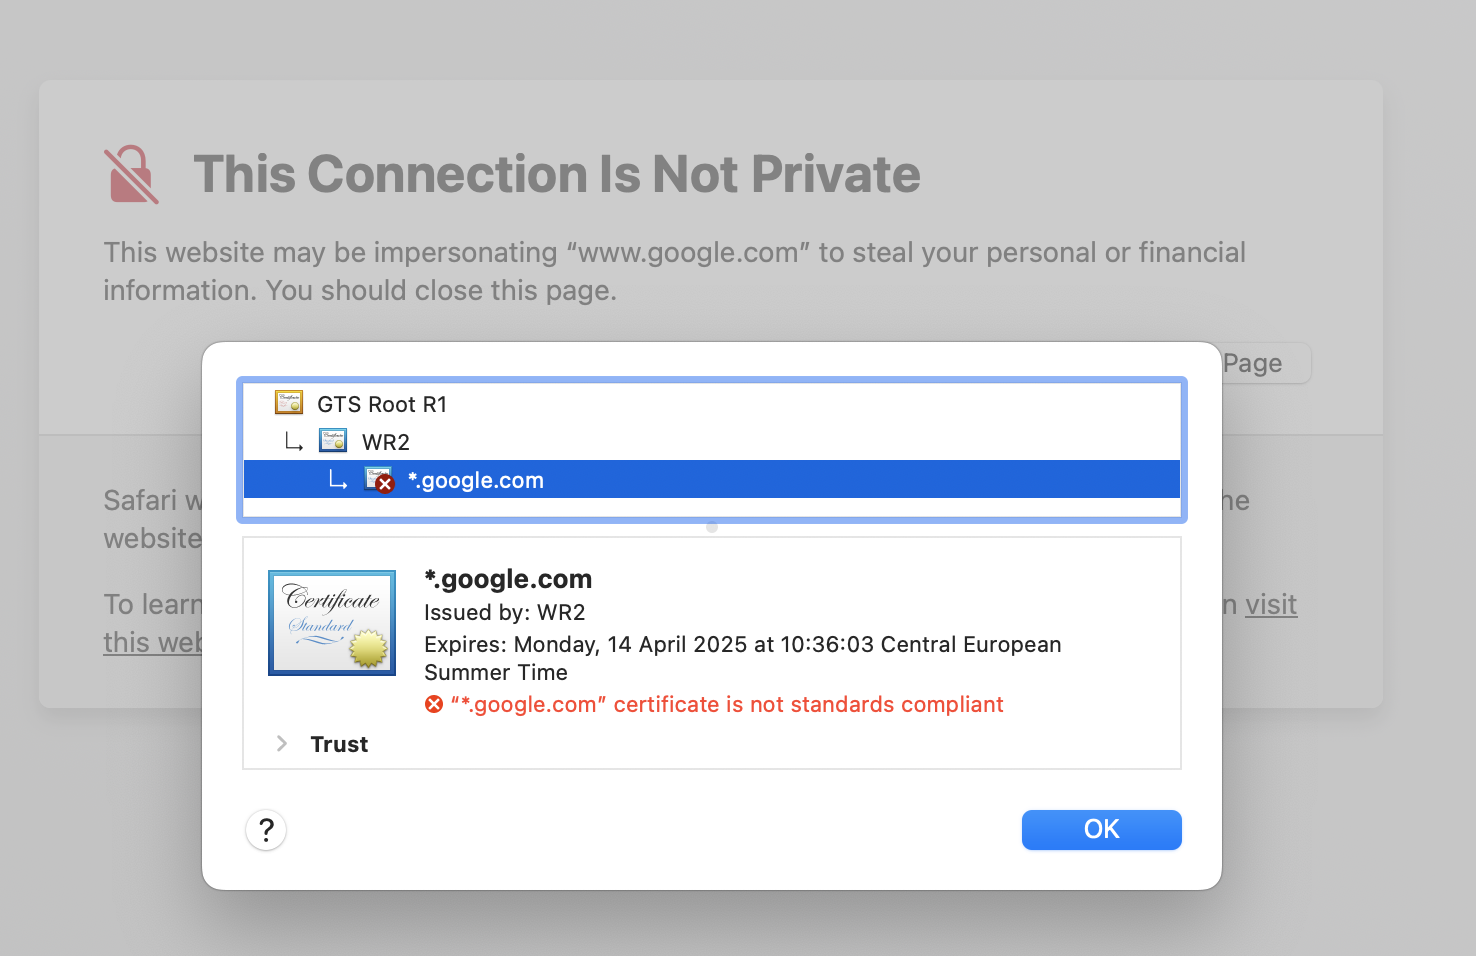
Task: Open help with the question mark button
Action: click(266, 830)
